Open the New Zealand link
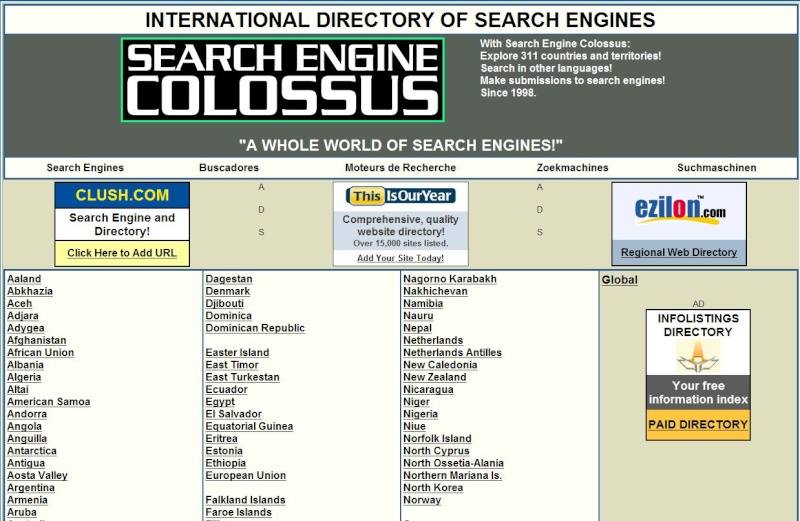Viewport: 800px width, 521px height. click(x=435, y=377)
